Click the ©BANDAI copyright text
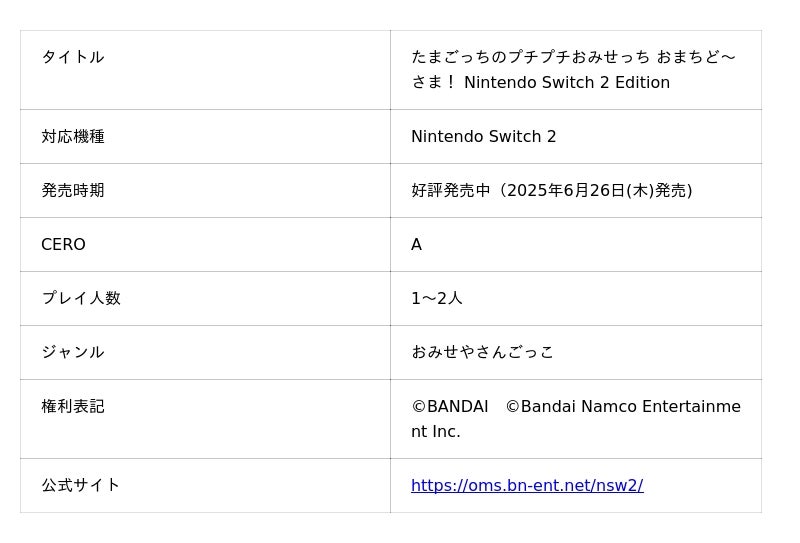 (x=450, y=407)
